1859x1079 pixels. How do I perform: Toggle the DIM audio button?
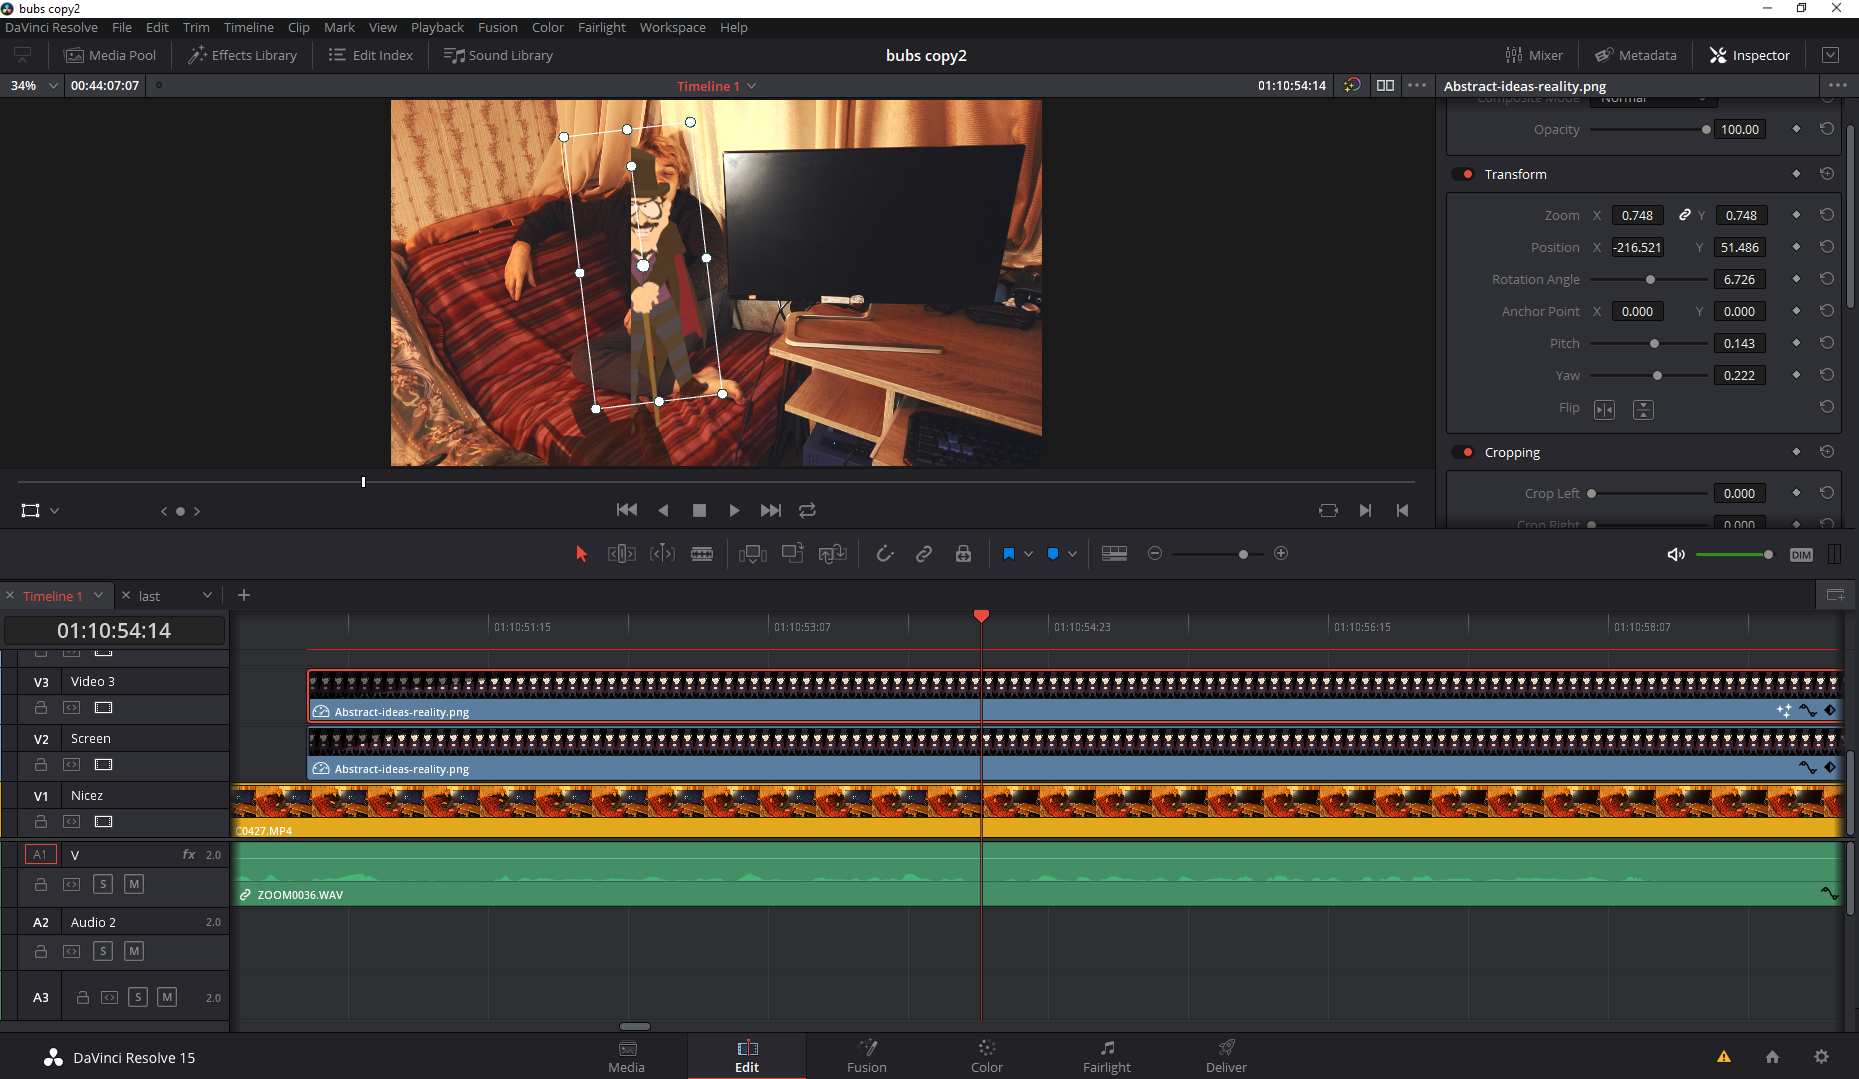coord(1801,555)
